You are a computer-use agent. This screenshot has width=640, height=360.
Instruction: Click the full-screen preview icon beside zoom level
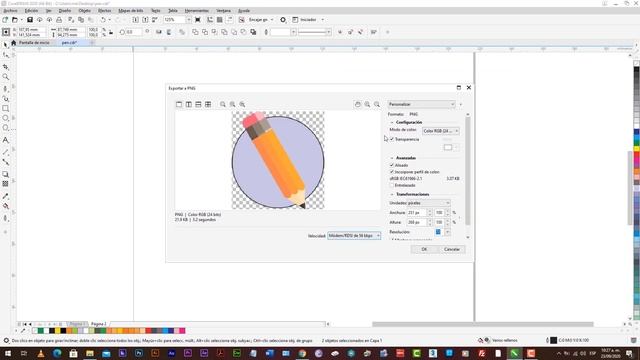(x=198, y=20)
